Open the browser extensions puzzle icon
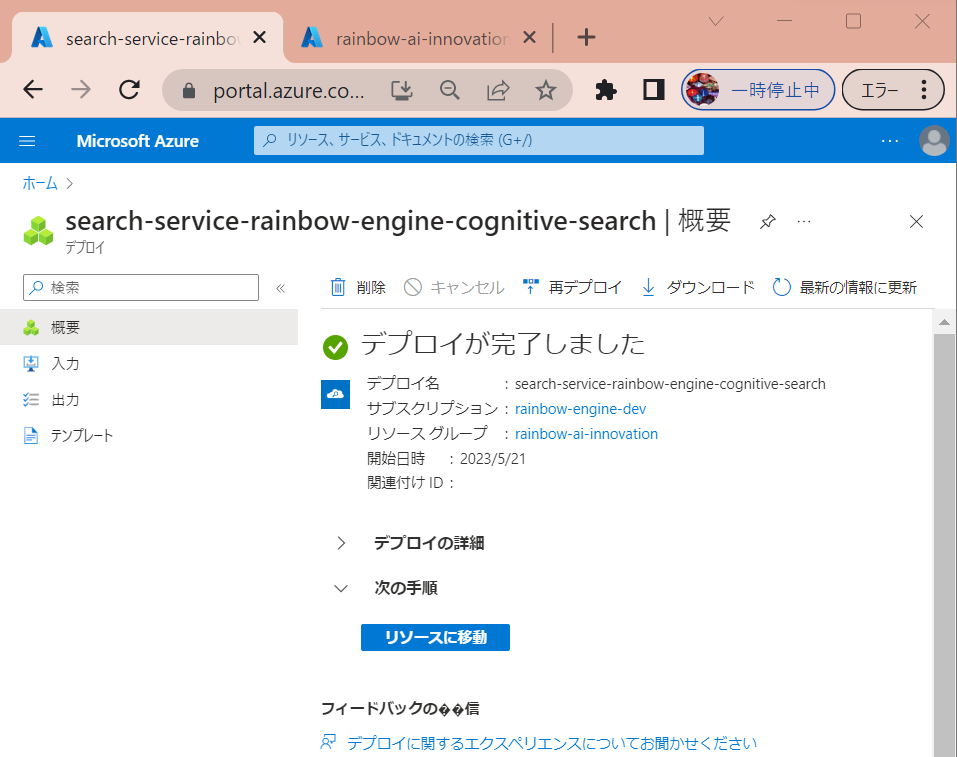This screenshot has width=957, height=757. 605,90
